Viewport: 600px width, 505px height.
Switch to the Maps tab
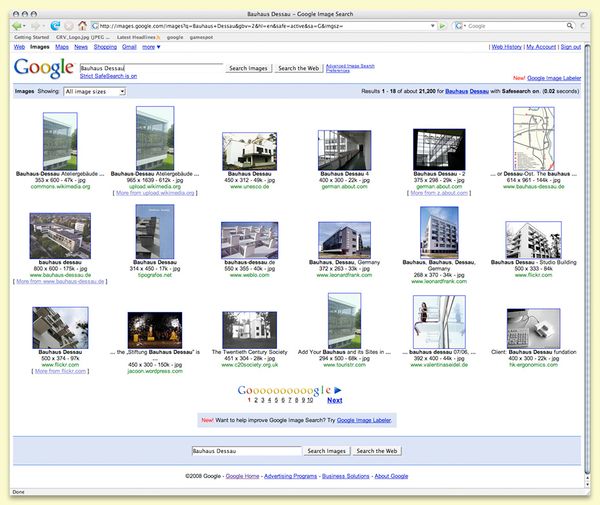pos(62,47)
